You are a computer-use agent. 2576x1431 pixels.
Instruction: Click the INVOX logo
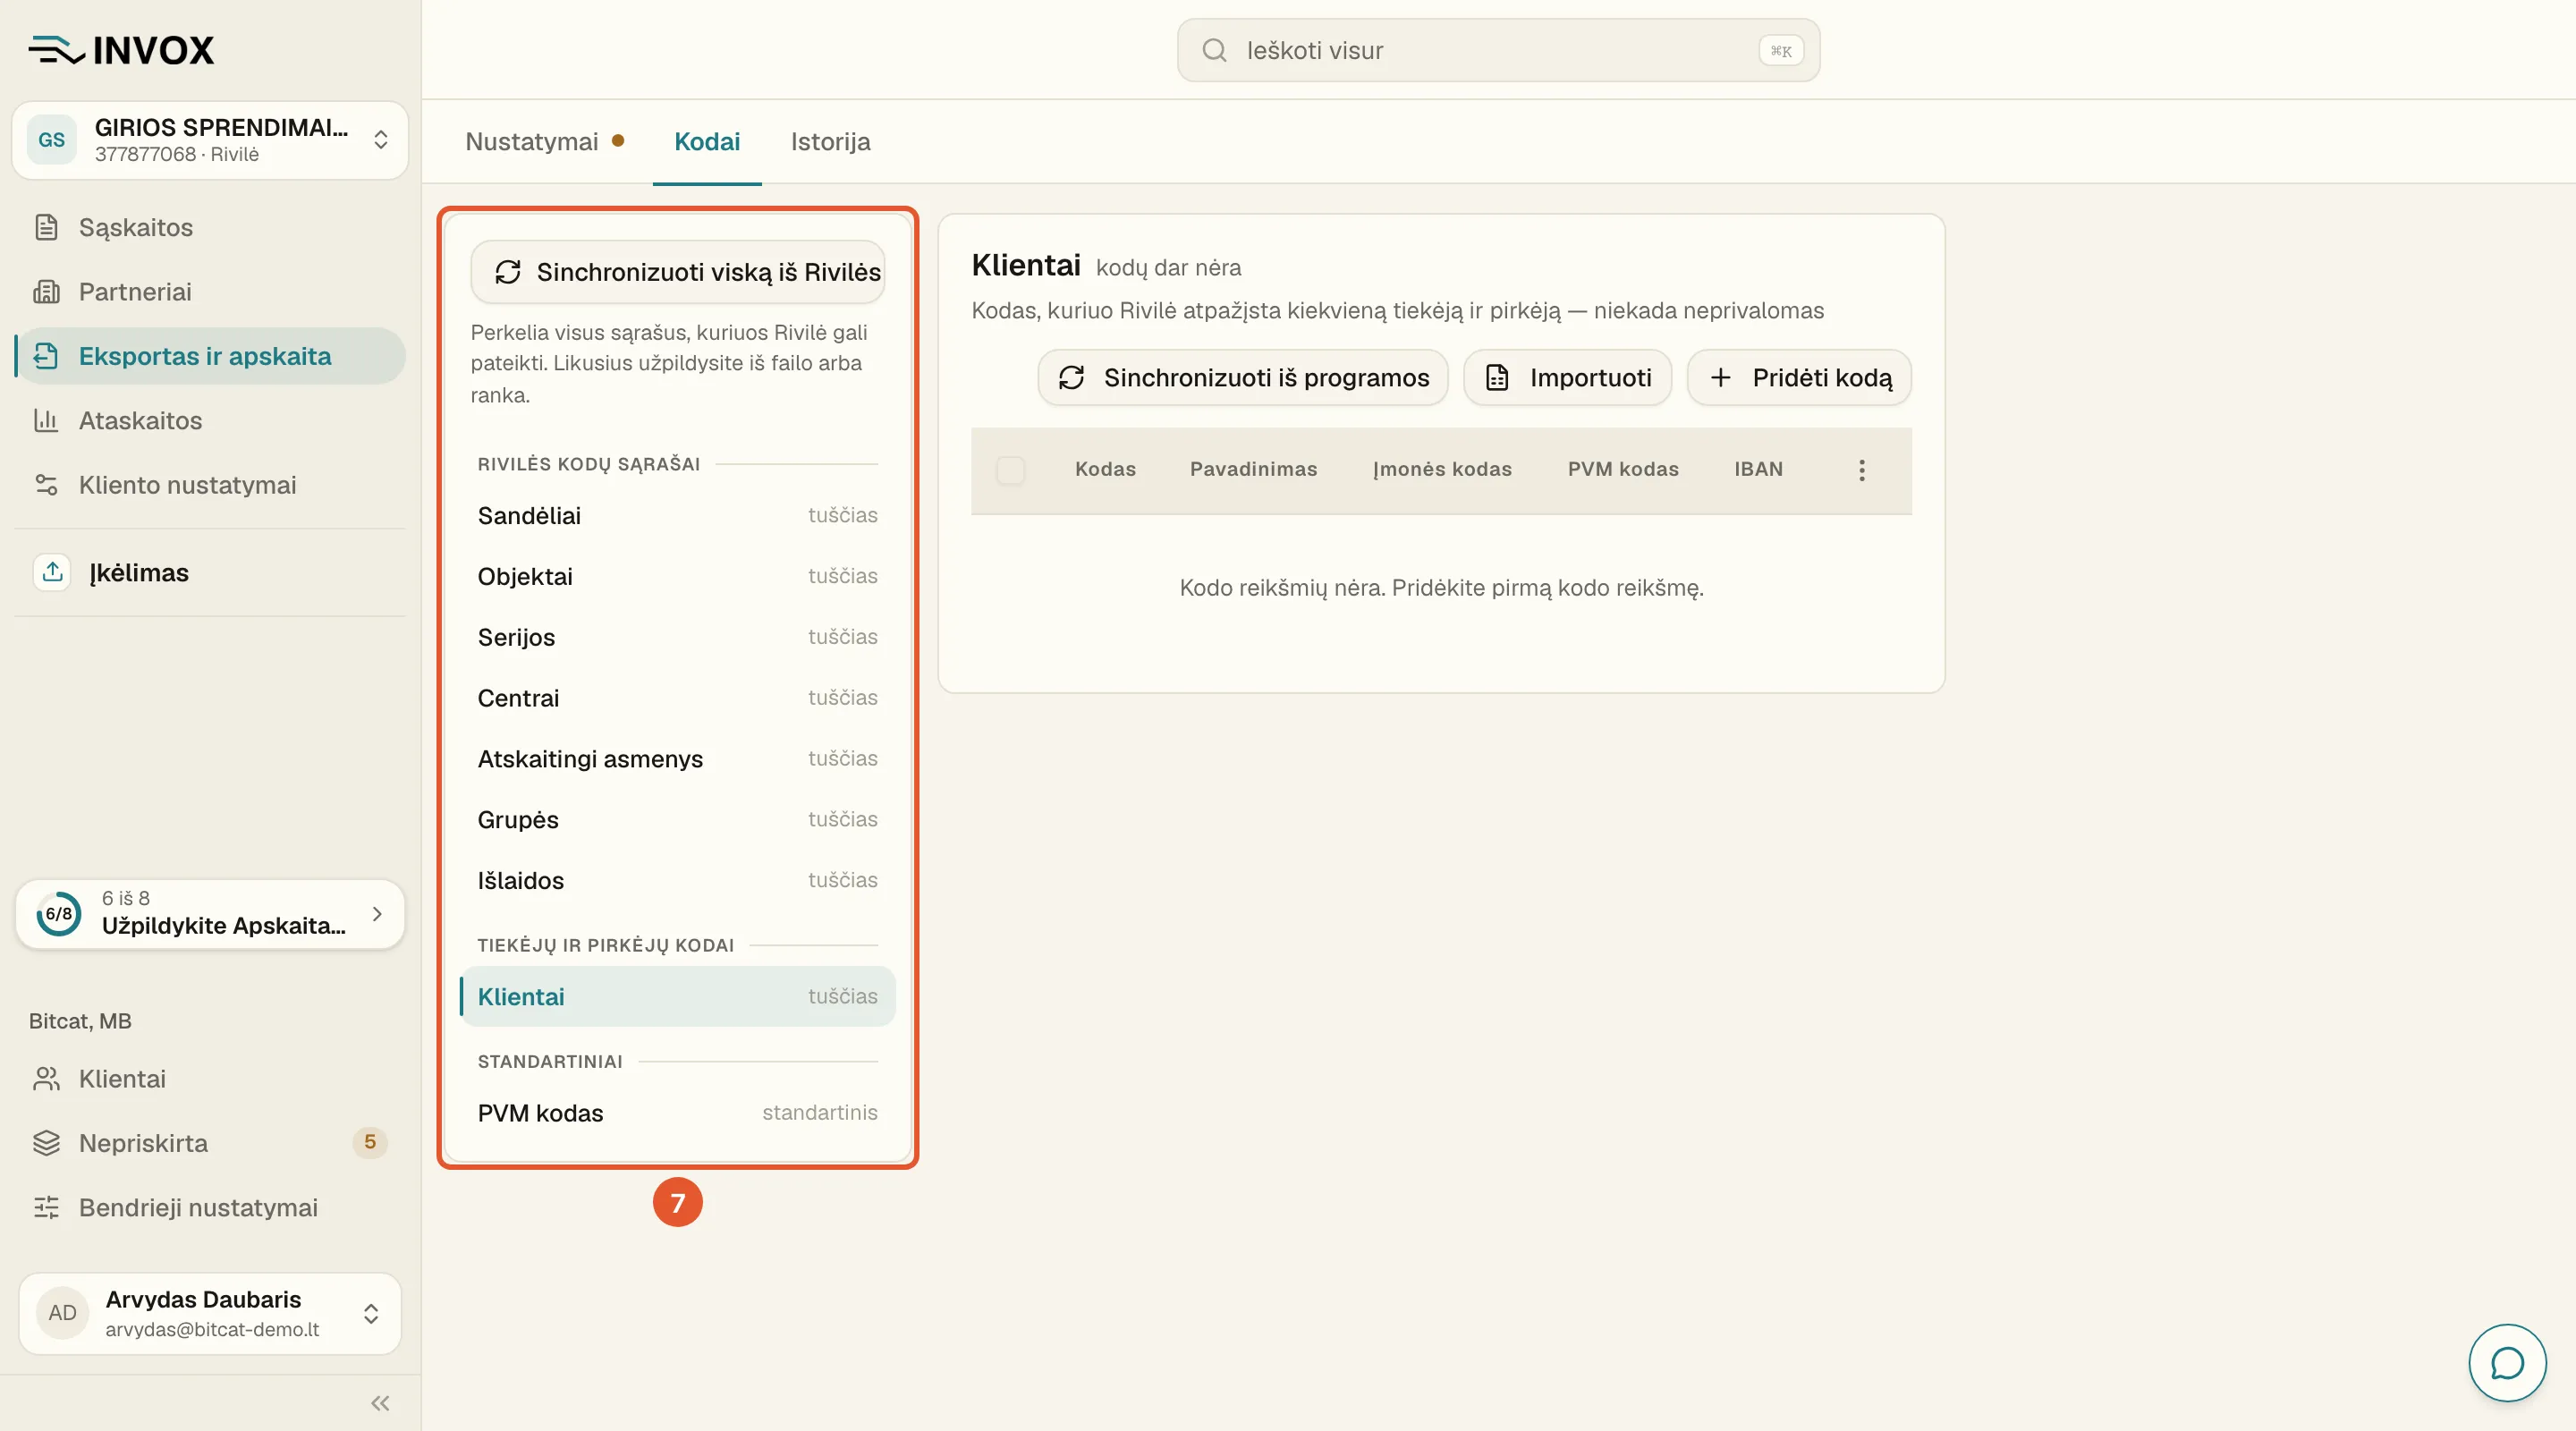[x=122, y=50]
